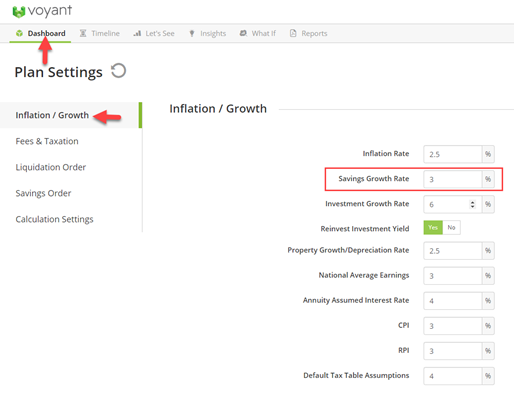Viewport: 514px width, 394px height.
Task: Open the Liquidation Order section
Action: pos(51,167)
